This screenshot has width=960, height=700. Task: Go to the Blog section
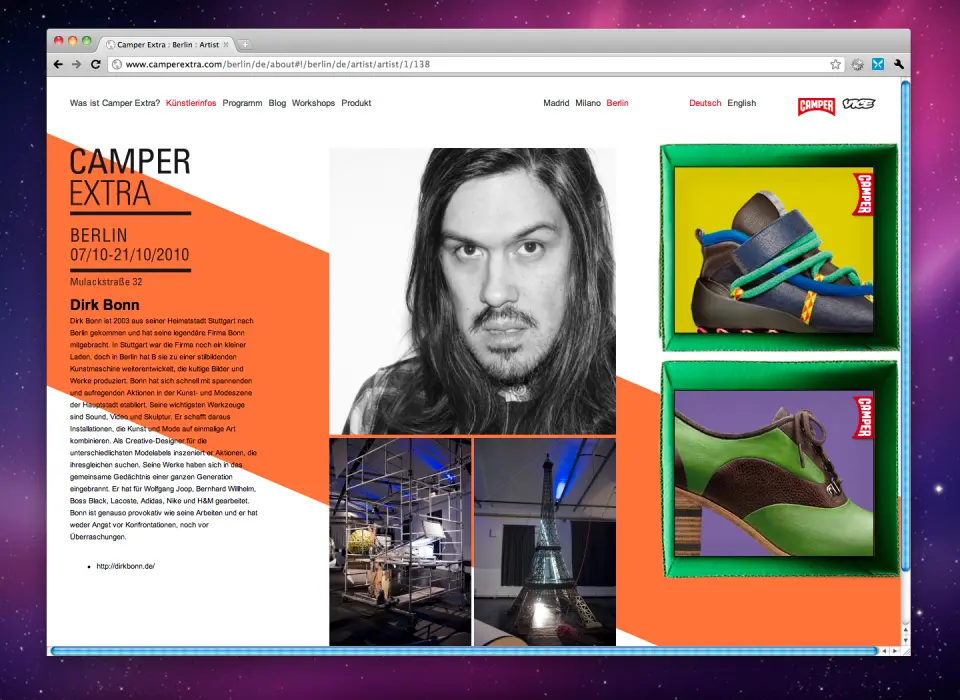(277, 103)
